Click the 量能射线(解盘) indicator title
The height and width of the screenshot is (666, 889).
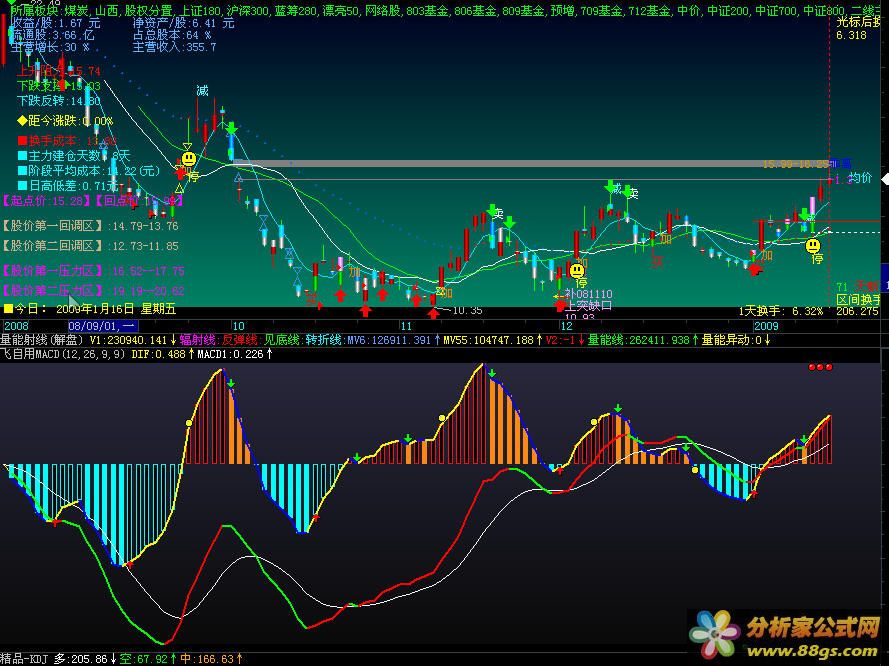pos(42,340)
